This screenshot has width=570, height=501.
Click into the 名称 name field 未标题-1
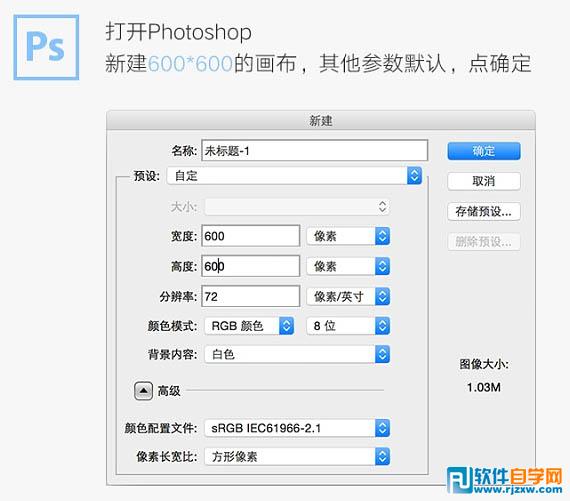[x=315, y=151]
